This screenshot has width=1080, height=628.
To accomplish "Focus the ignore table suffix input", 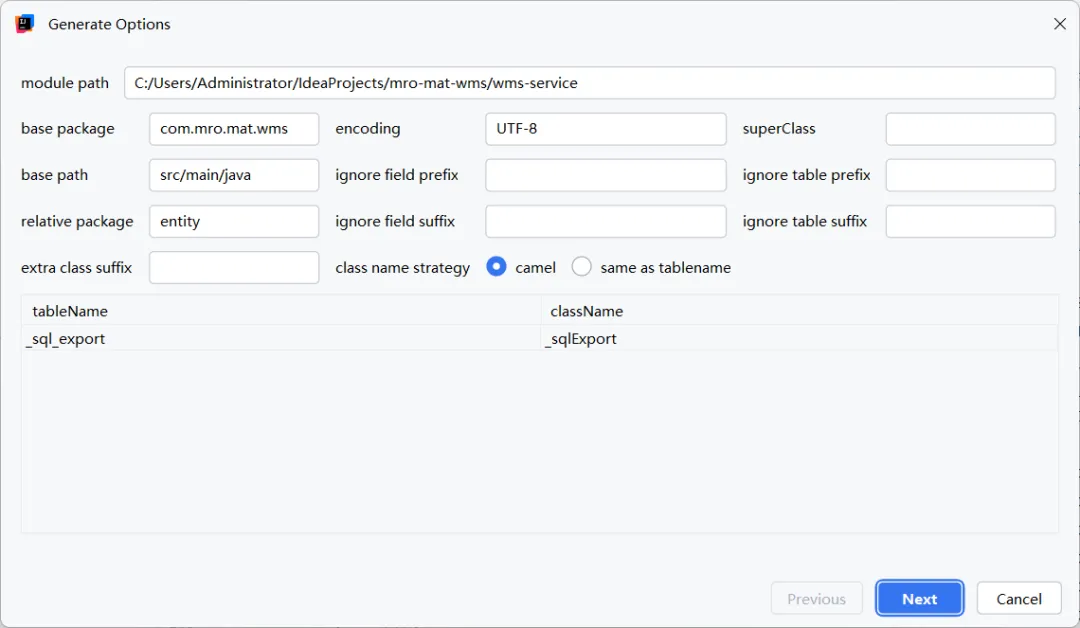I will [x=970, y=221].
